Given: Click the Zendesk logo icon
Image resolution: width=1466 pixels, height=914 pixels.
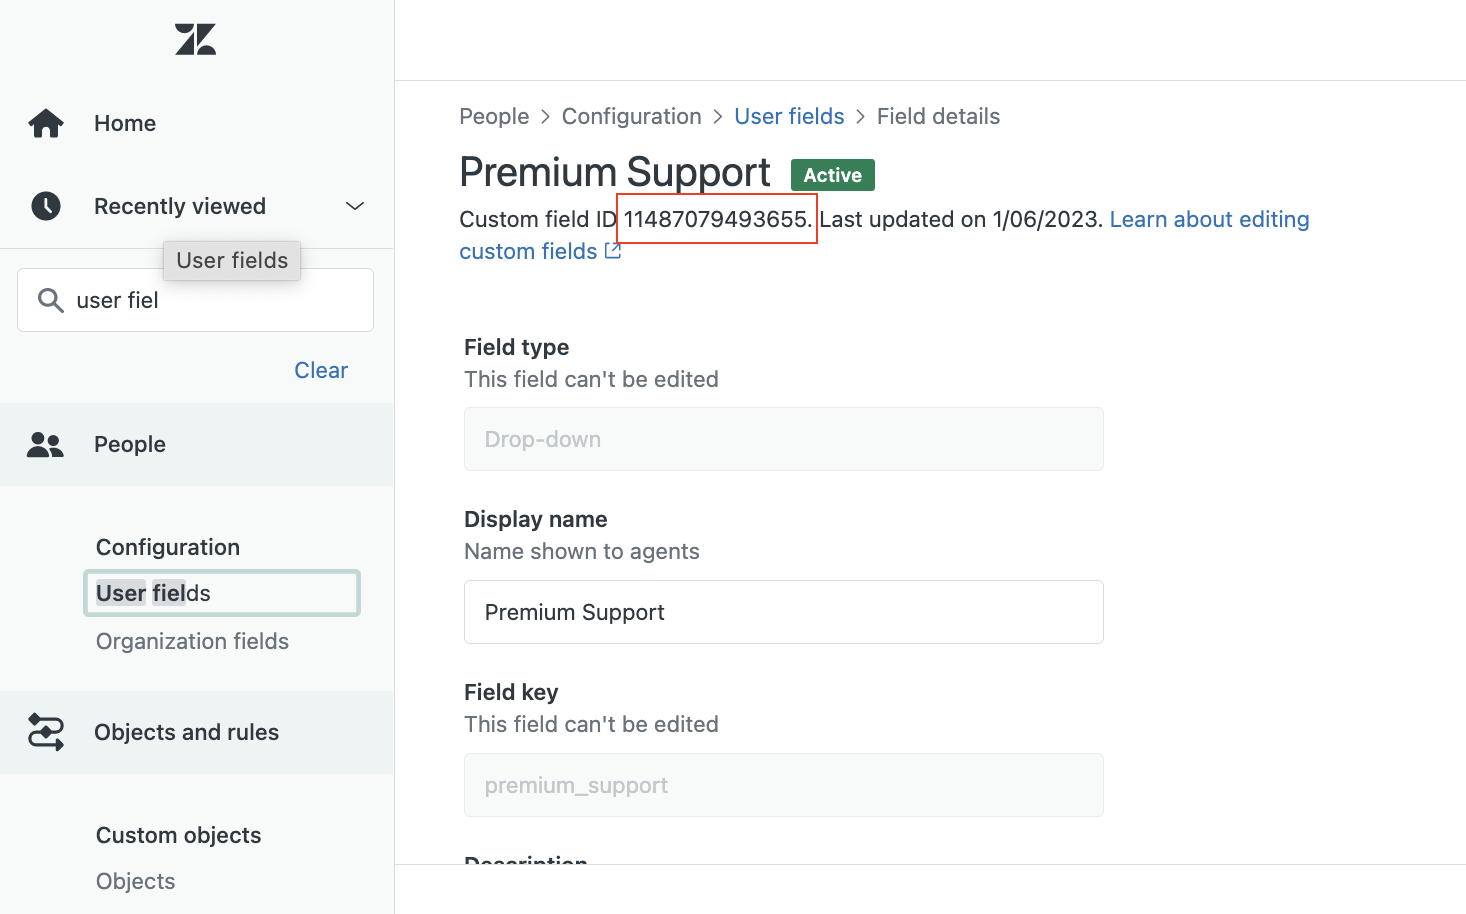Looking at the screenshot, I should (195, 40).
